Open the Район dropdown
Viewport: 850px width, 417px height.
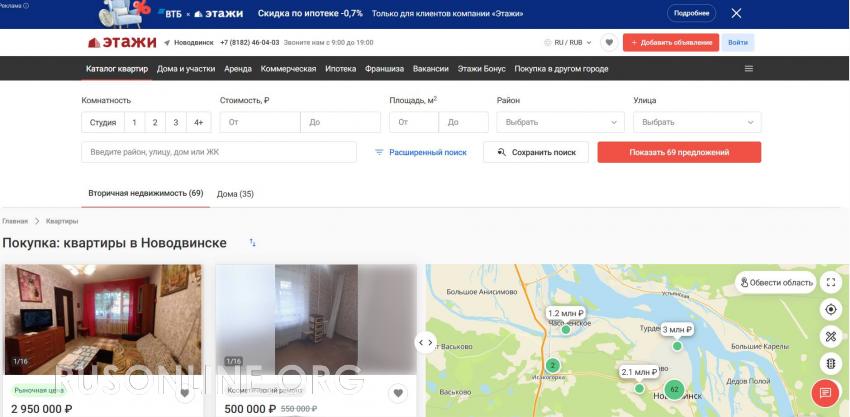point(562,122)
